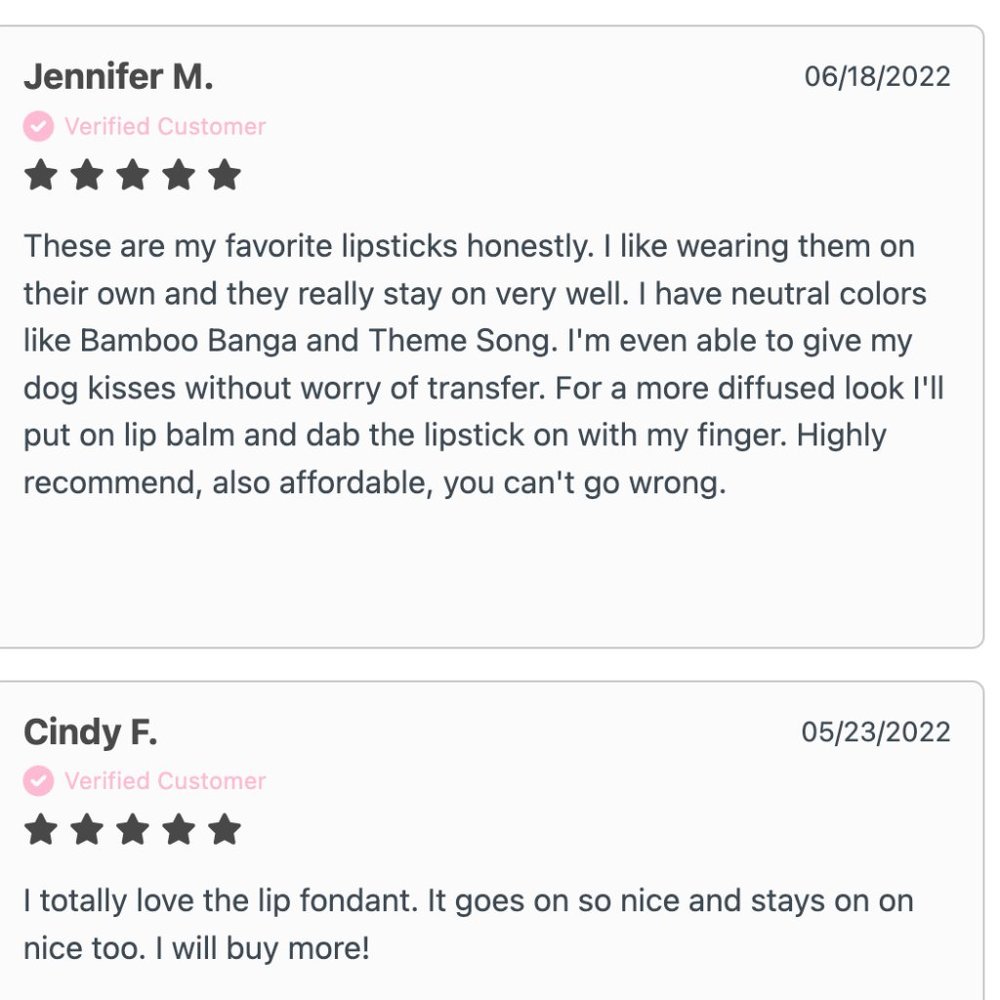Click the fifth star in Jennifer M.'s rating

[x=225, y=175]
